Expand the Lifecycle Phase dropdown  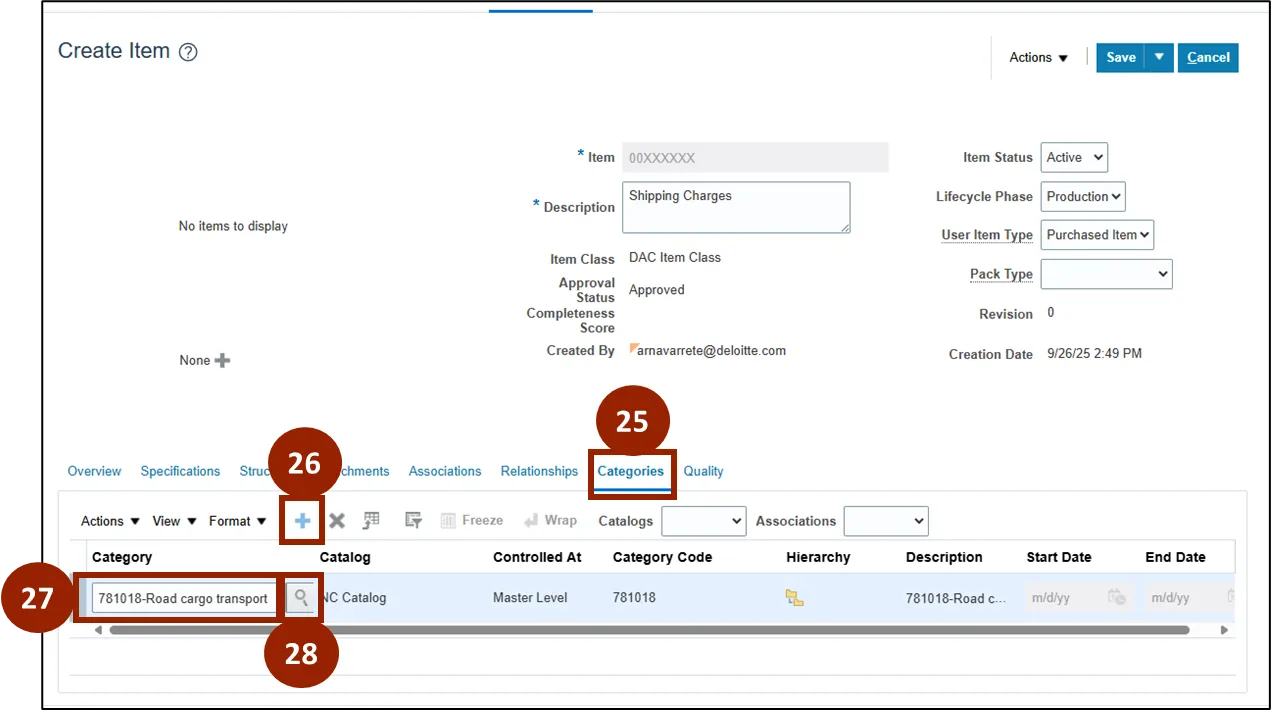tap(1083, 196)
